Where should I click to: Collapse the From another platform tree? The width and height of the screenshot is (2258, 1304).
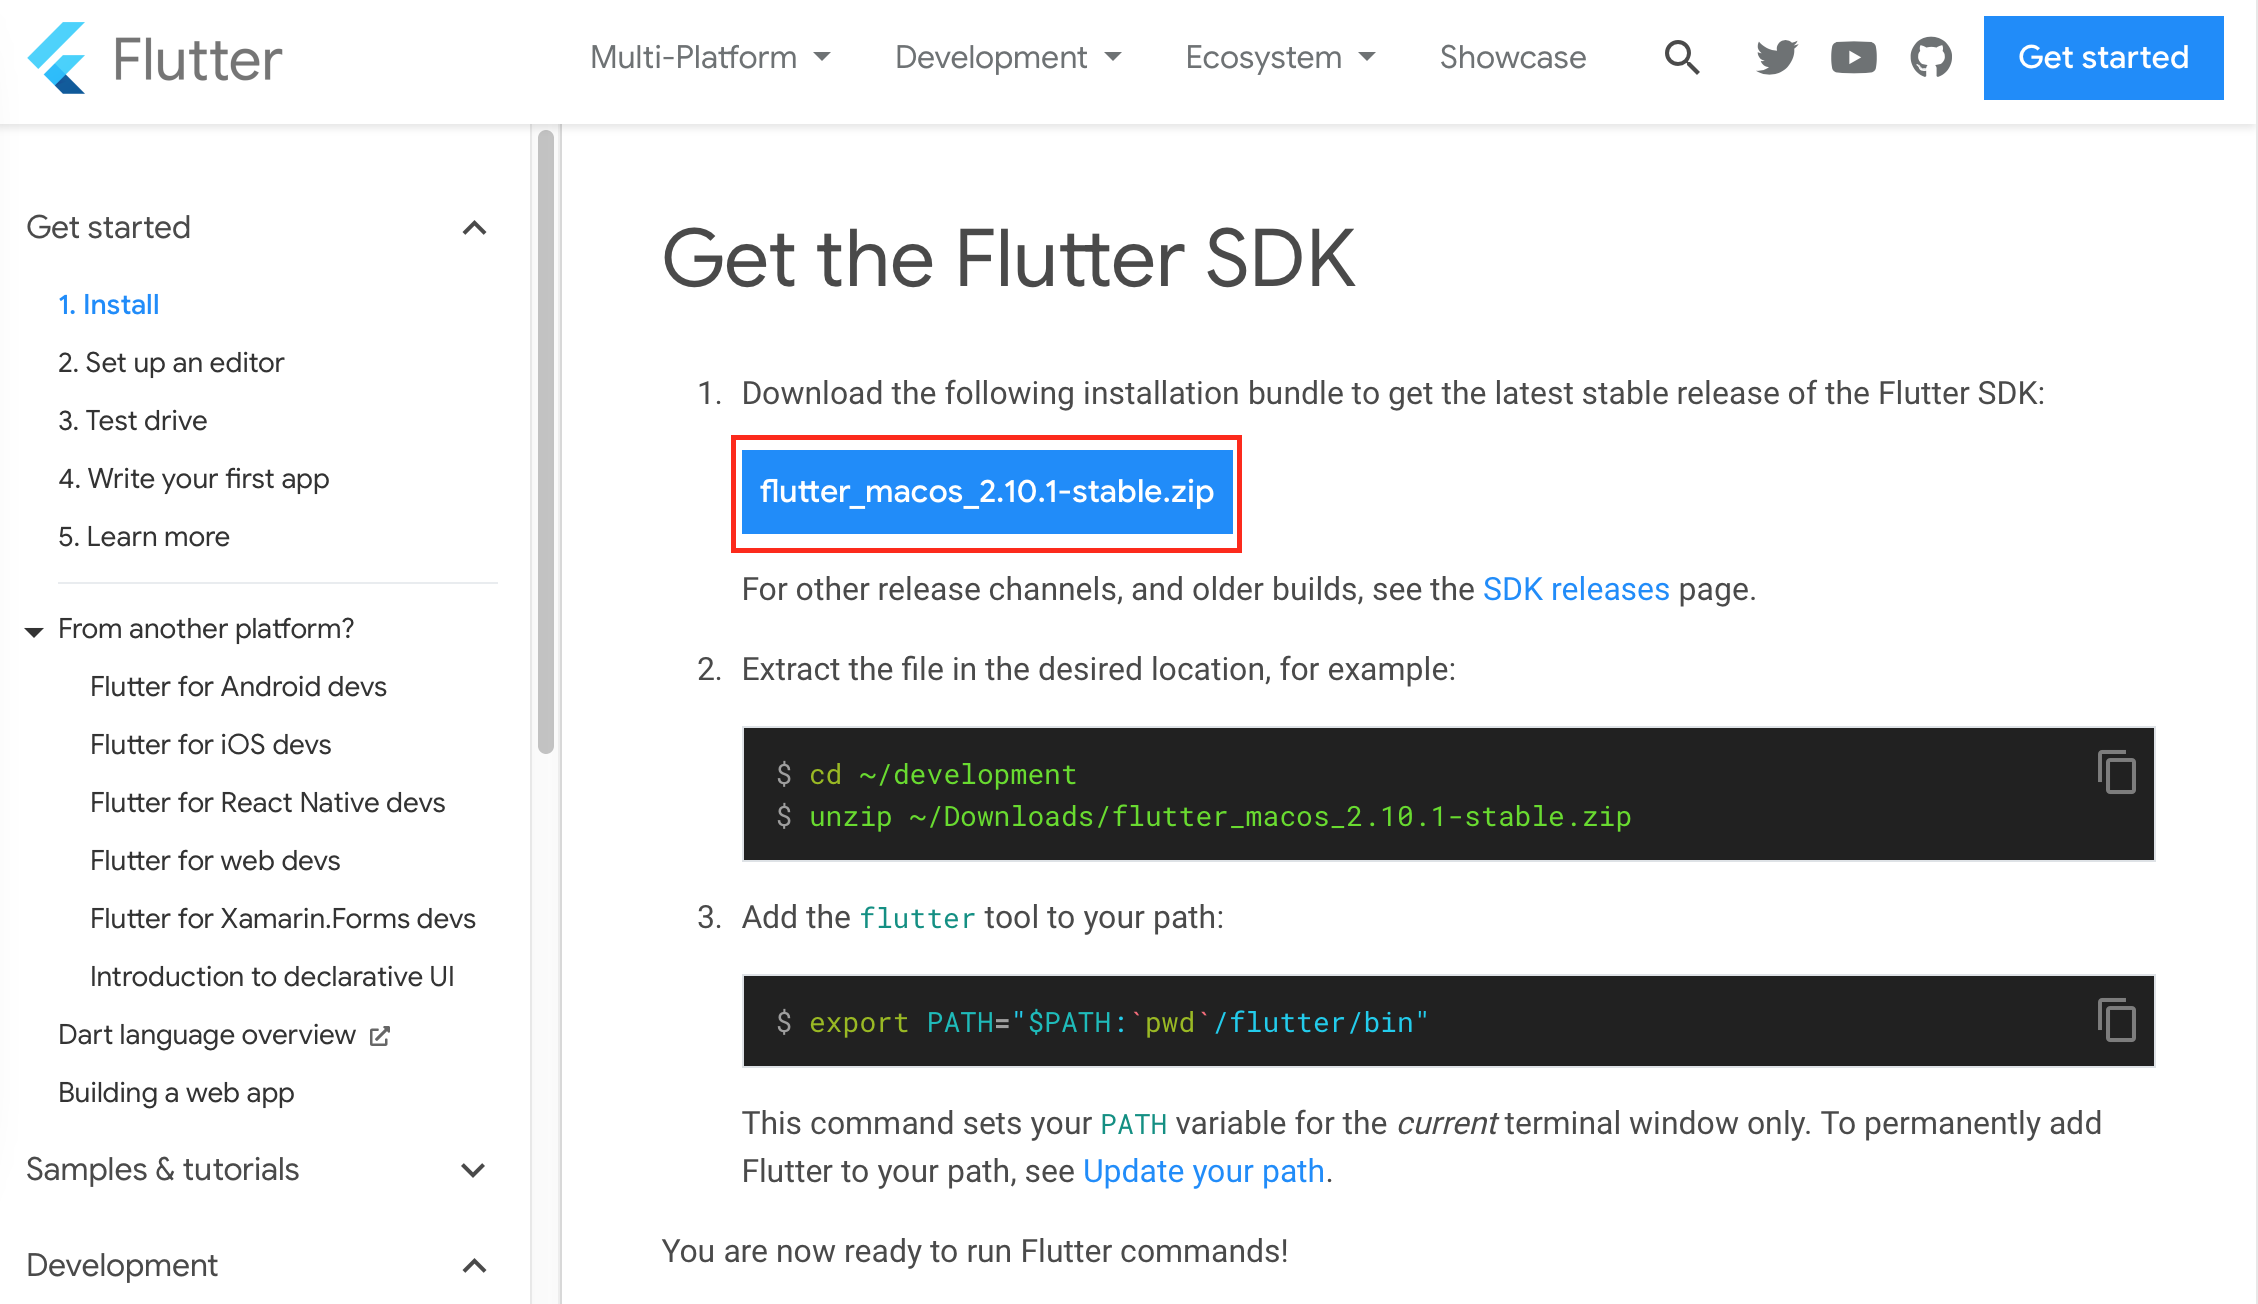coord(34,630)
